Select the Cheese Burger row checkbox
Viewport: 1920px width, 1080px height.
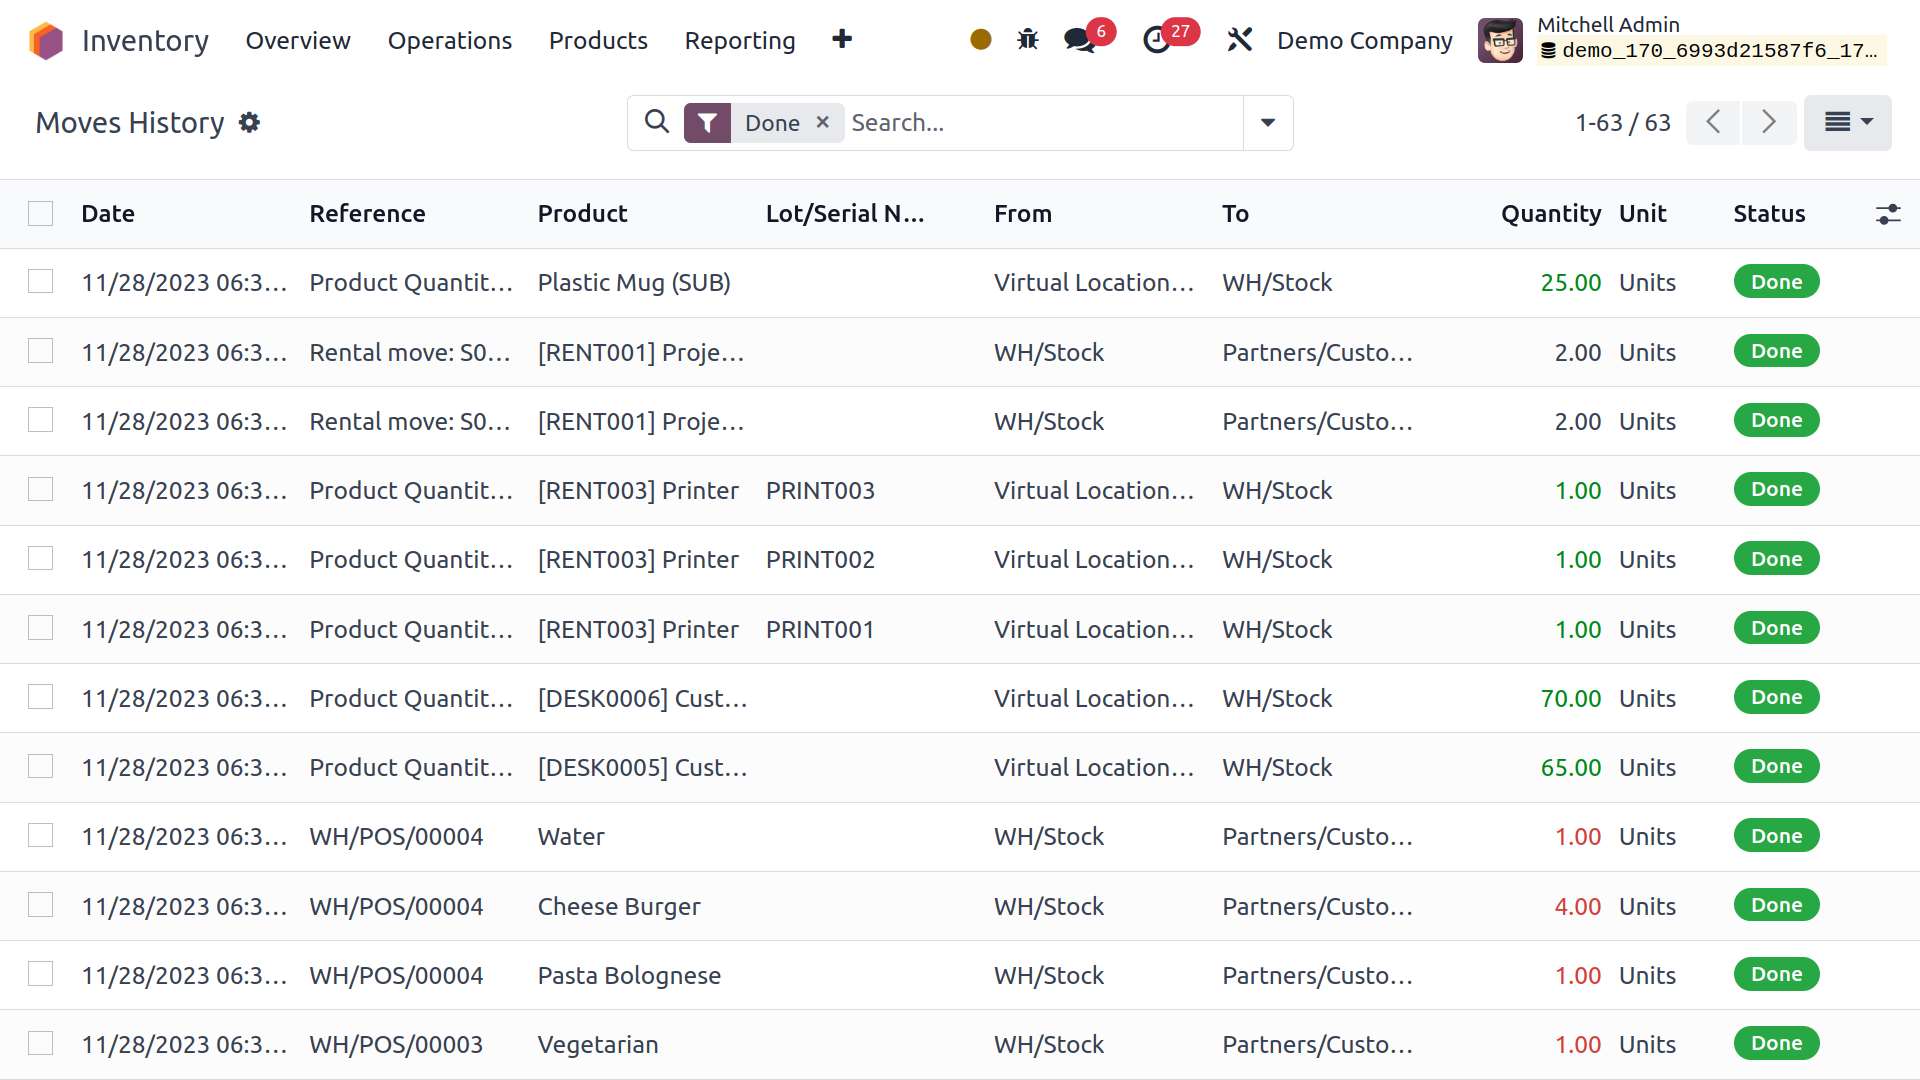pyautogui.click(x=41, y=905)
